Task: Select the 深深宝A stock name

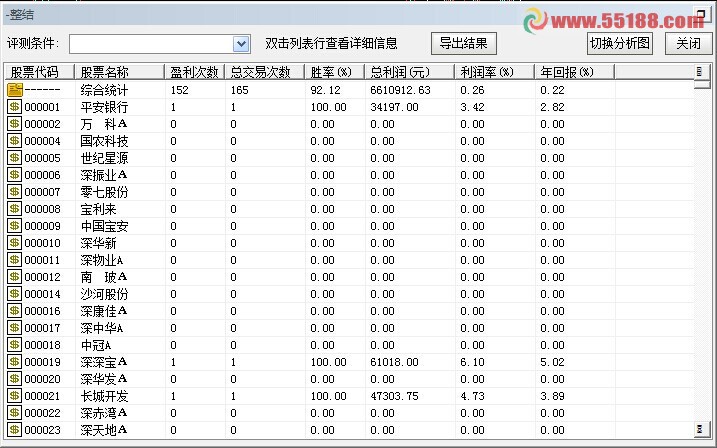Action: (x=104, y=362)
